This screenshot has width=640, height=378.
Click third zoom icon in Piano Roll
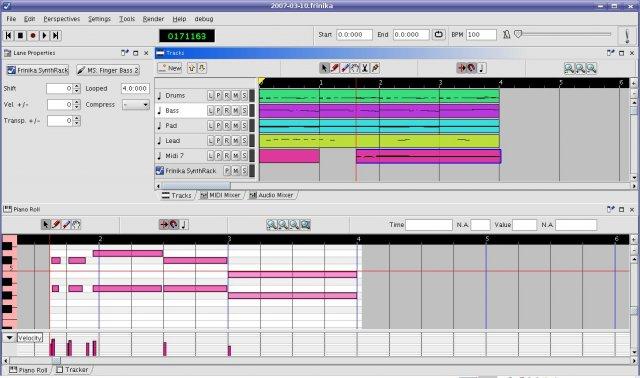coord(293,225)
